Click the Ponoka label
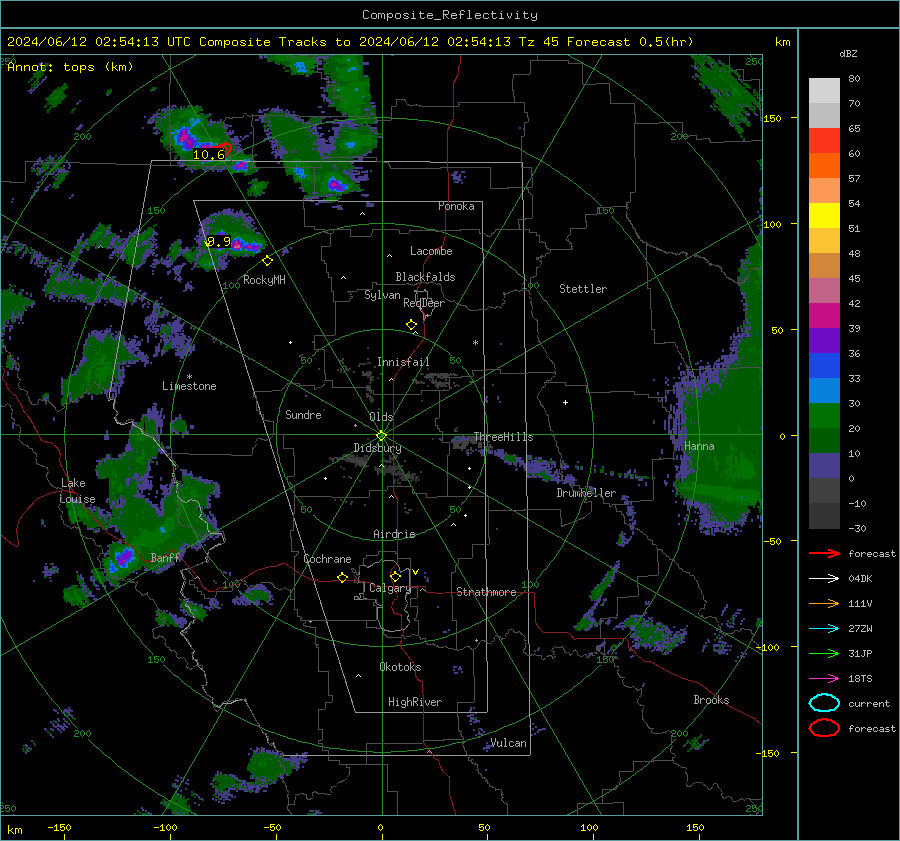This screenshot has height=841, width=900. [x=456, y=206]
